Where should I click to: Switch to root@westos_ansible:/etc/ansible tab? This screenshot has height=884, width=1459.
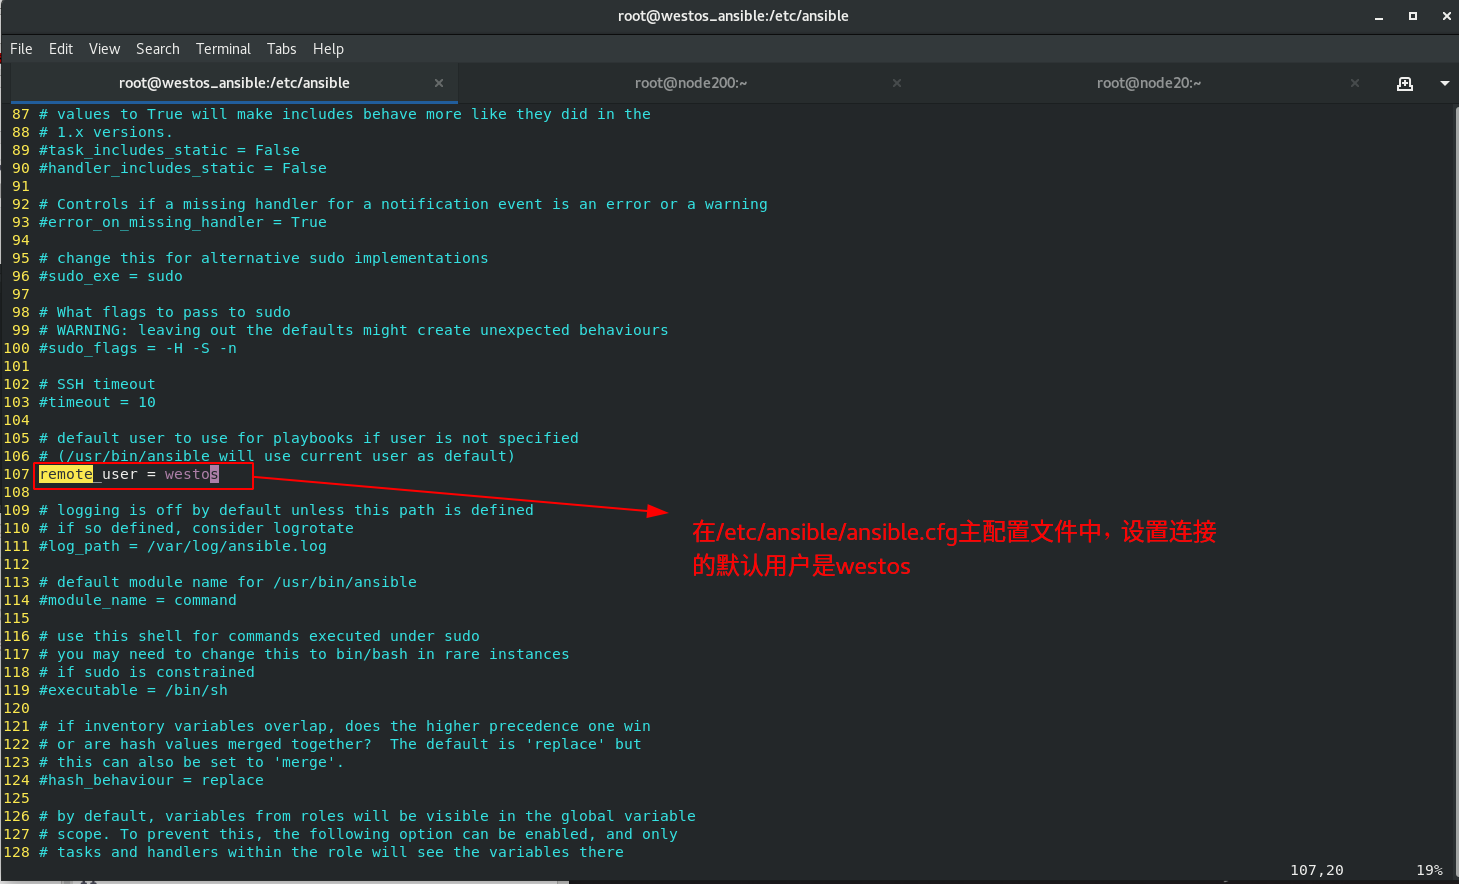tap(234, 83)
